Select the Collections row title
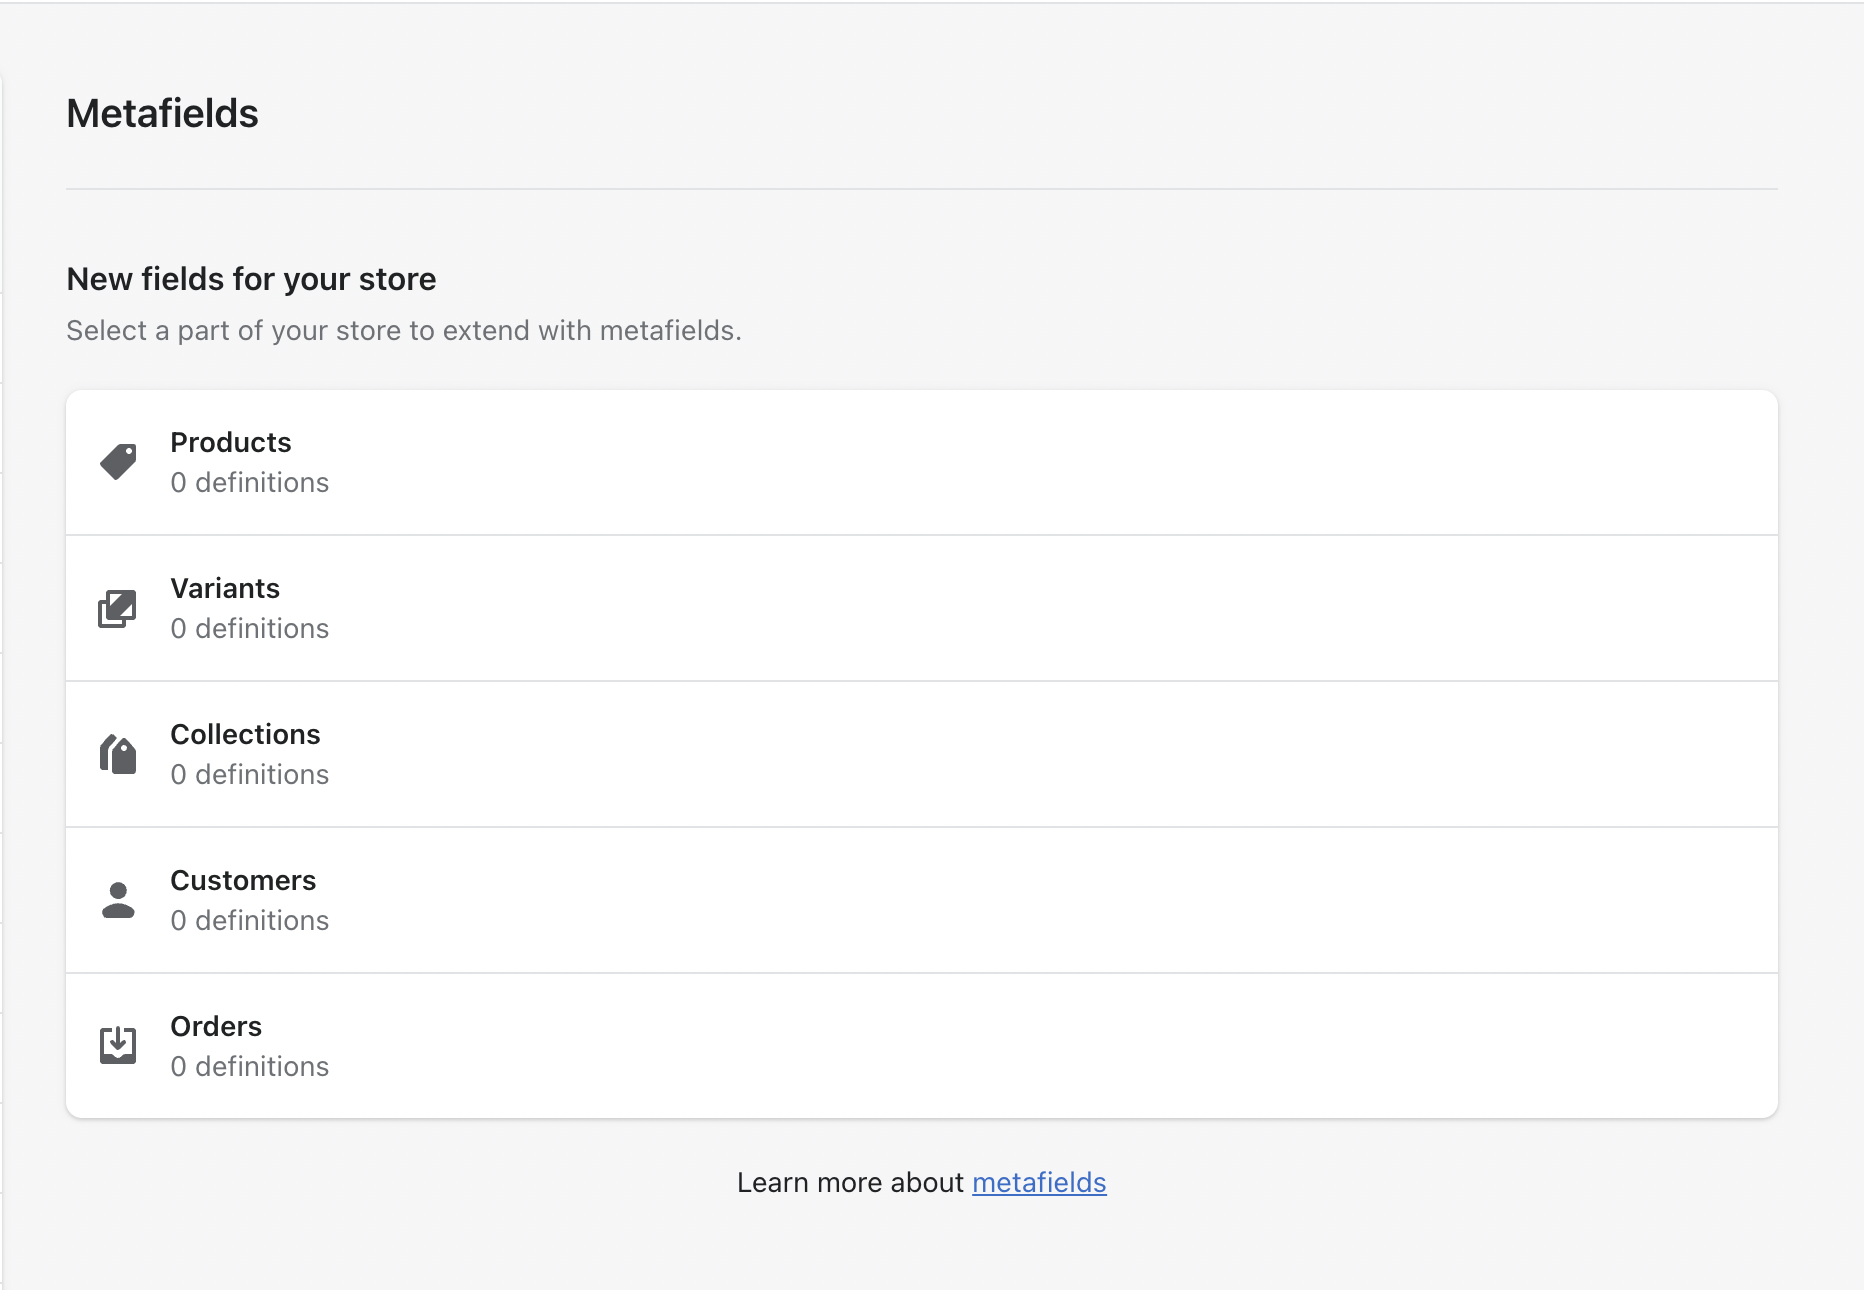Viewport: 1864px width, 1290px height. tap(245, 734)
